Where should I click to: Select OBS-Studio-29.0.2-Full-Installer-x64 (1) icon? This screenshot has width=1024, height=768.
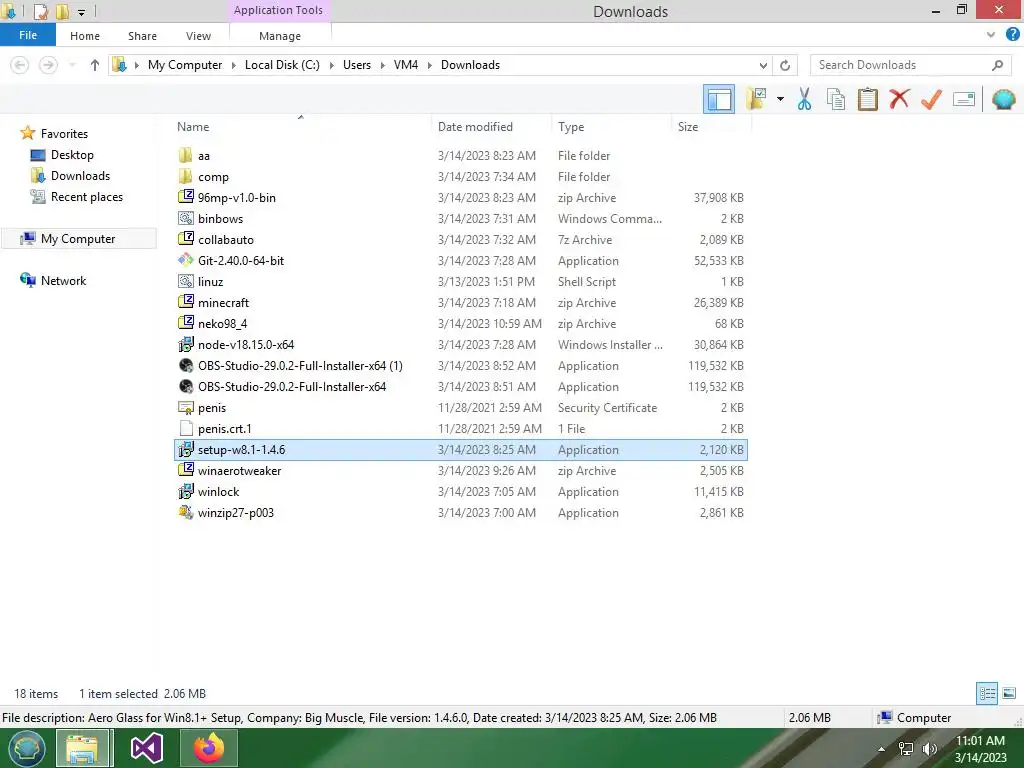185,365
